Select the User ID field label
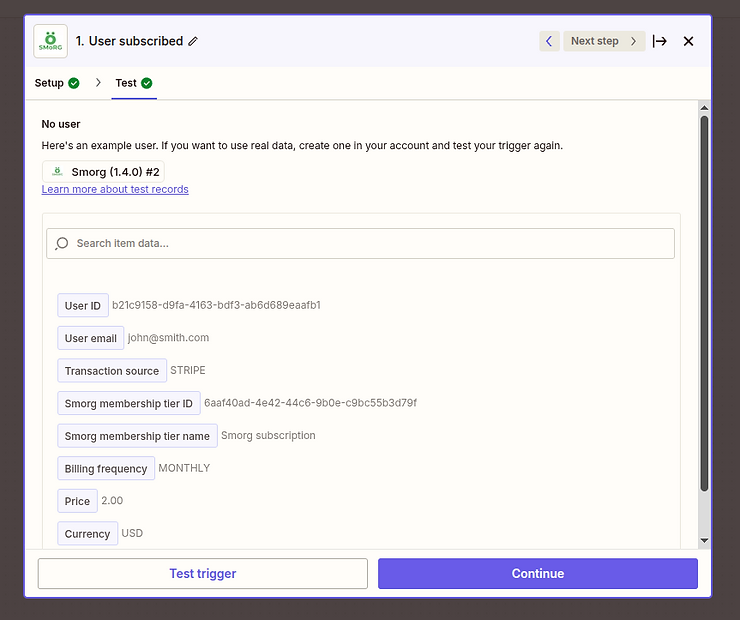Viewport: 740px width, 620px height. pyautogui.click(x=82, y=306)
